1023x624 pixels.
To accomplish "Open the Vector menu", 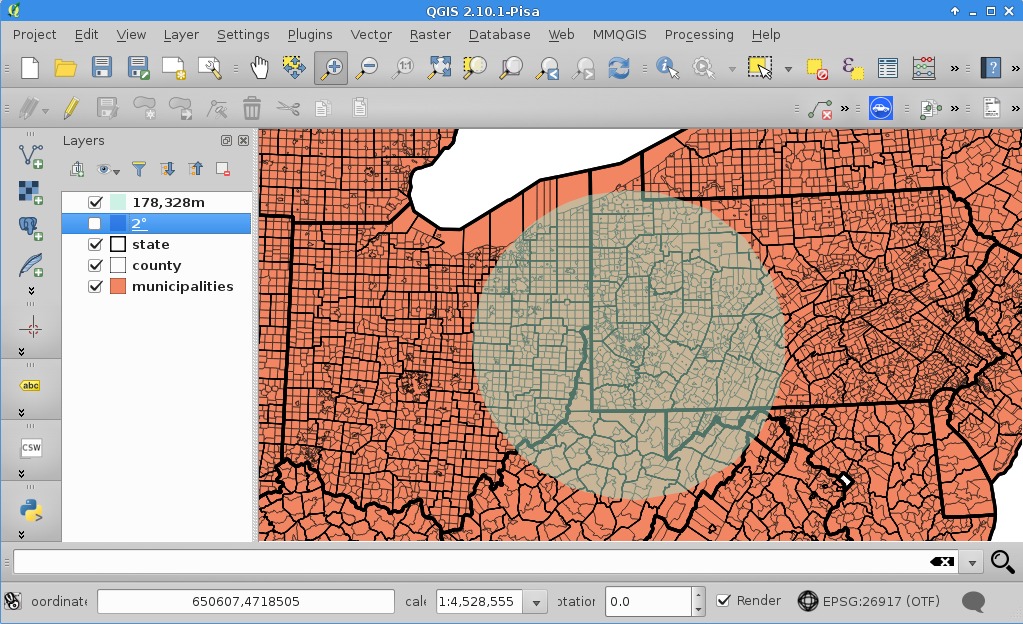I will (x=370, y=34).
